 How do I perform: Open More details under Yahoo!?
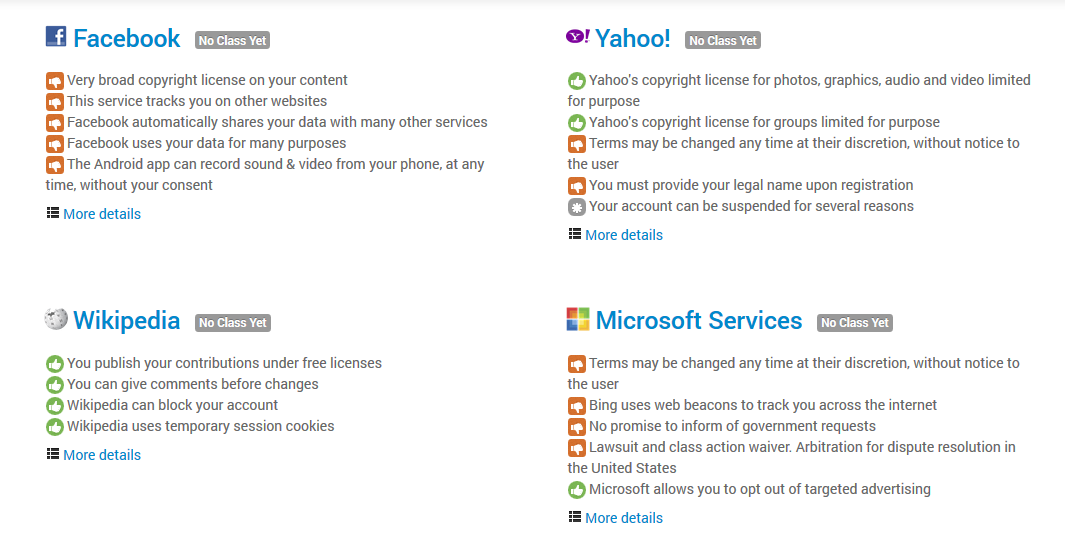[624, 235]
